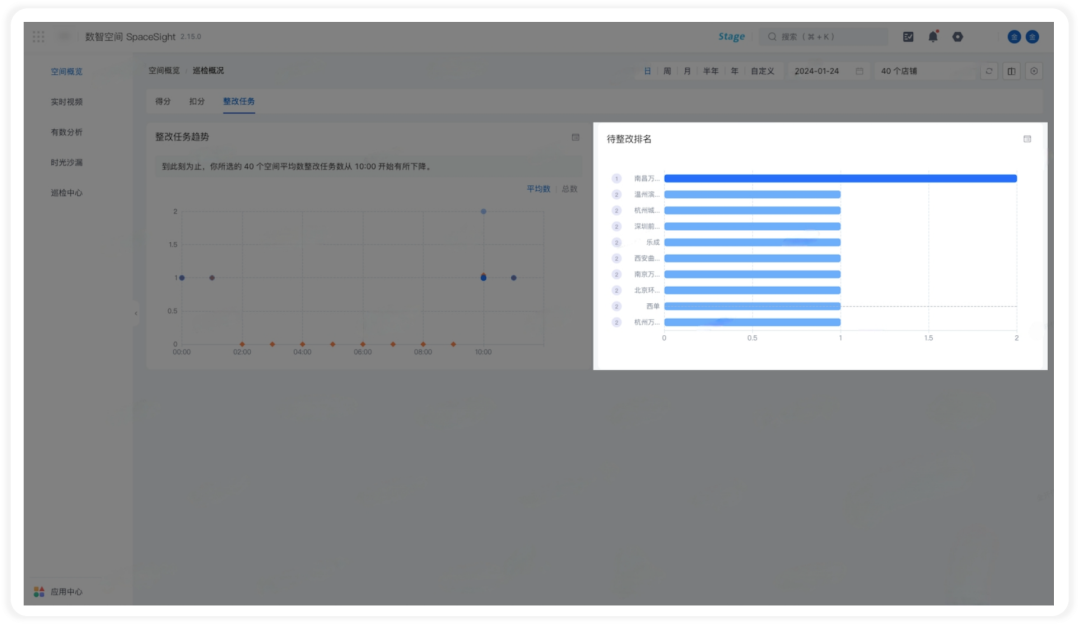The height and width of the screenshot is (625, 1080).
Task: Click the first blue user avatar
Action: click(1014, 37)
